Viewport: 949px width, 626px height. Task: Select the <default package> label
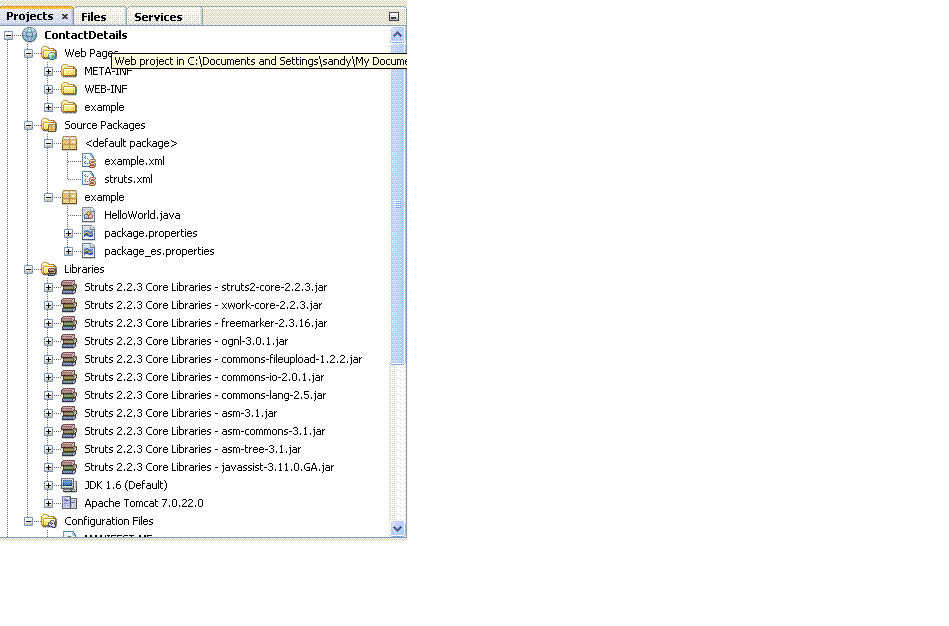tap(131, 143)
